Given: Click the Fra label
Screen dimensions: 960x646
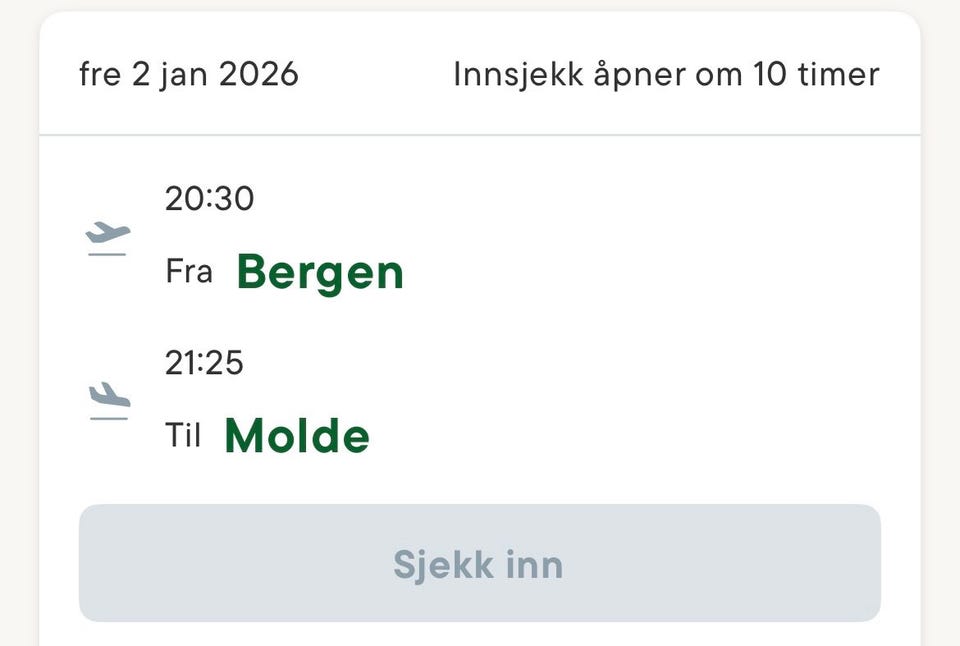Looking at the screenshot, I should coord(189,272).
